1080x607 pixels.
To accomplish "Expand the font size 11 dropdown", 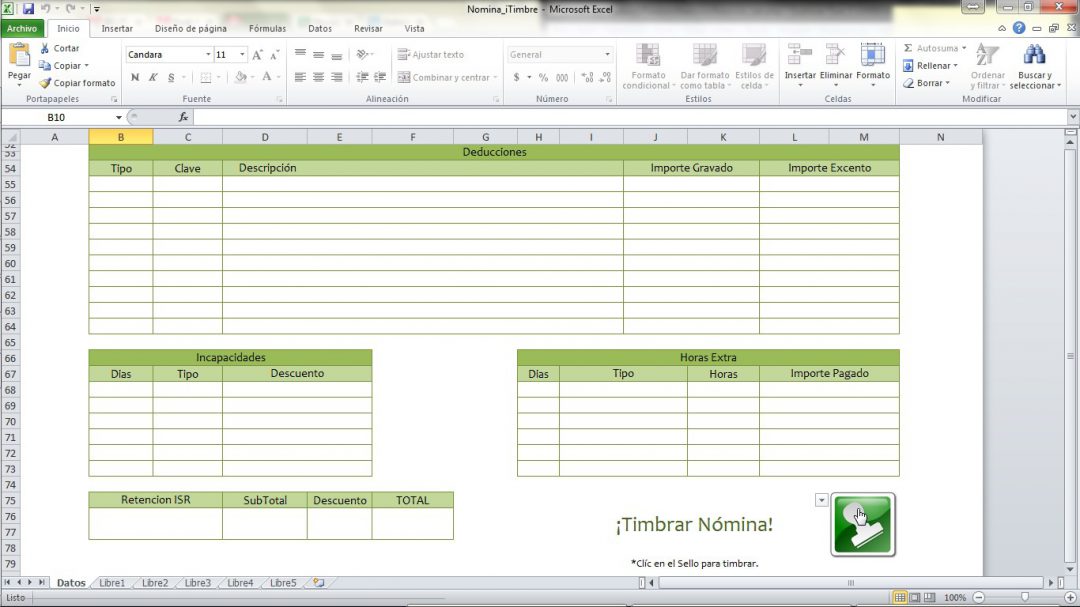I will point(242,55).
